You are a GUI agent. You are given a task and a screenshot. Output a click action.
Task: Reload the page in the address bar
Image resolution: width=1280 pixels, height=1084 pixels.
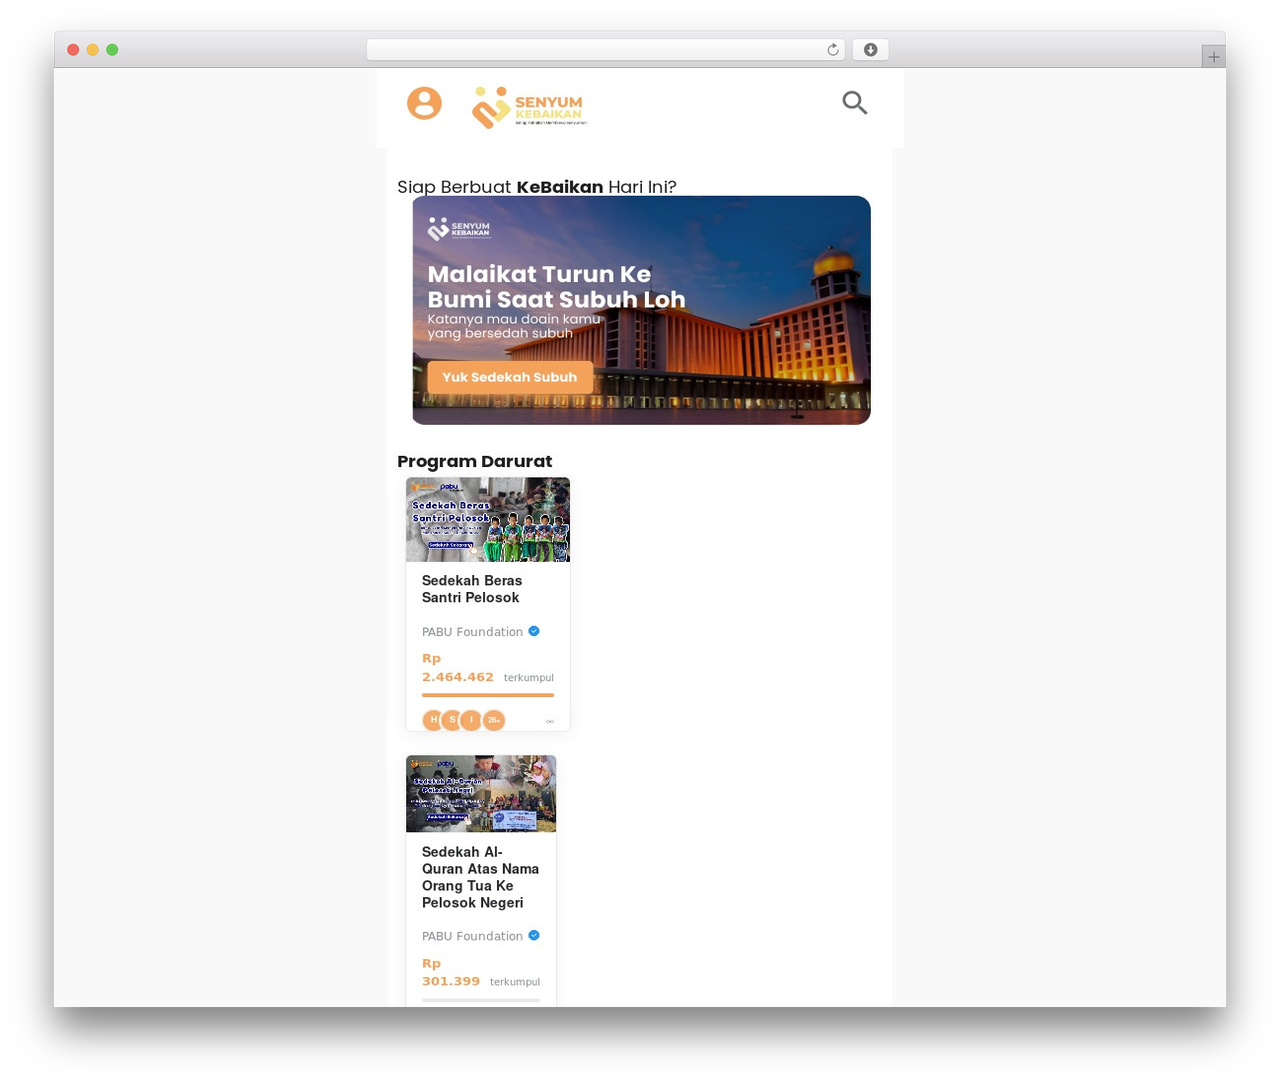pyautogui.click(x=832, y=50)
